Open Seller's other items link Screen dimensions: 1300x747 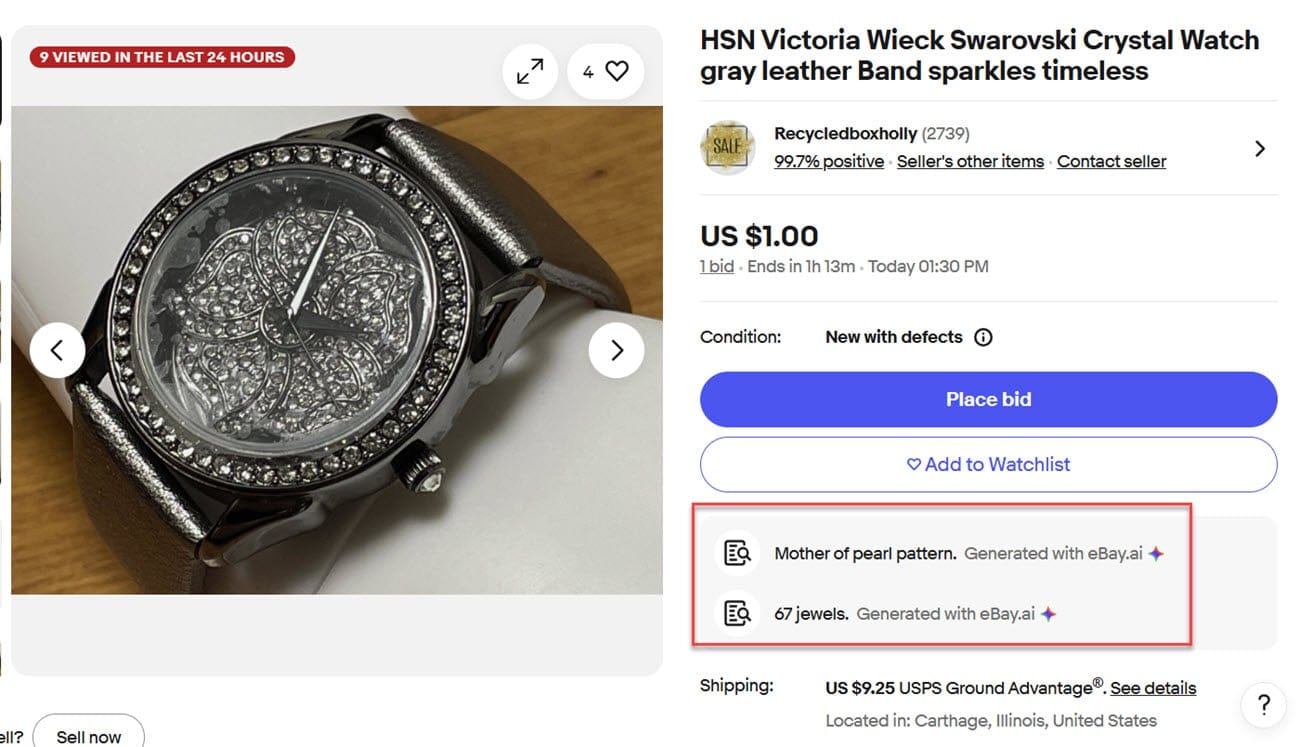pyautogui.click(x=970, y=161)
